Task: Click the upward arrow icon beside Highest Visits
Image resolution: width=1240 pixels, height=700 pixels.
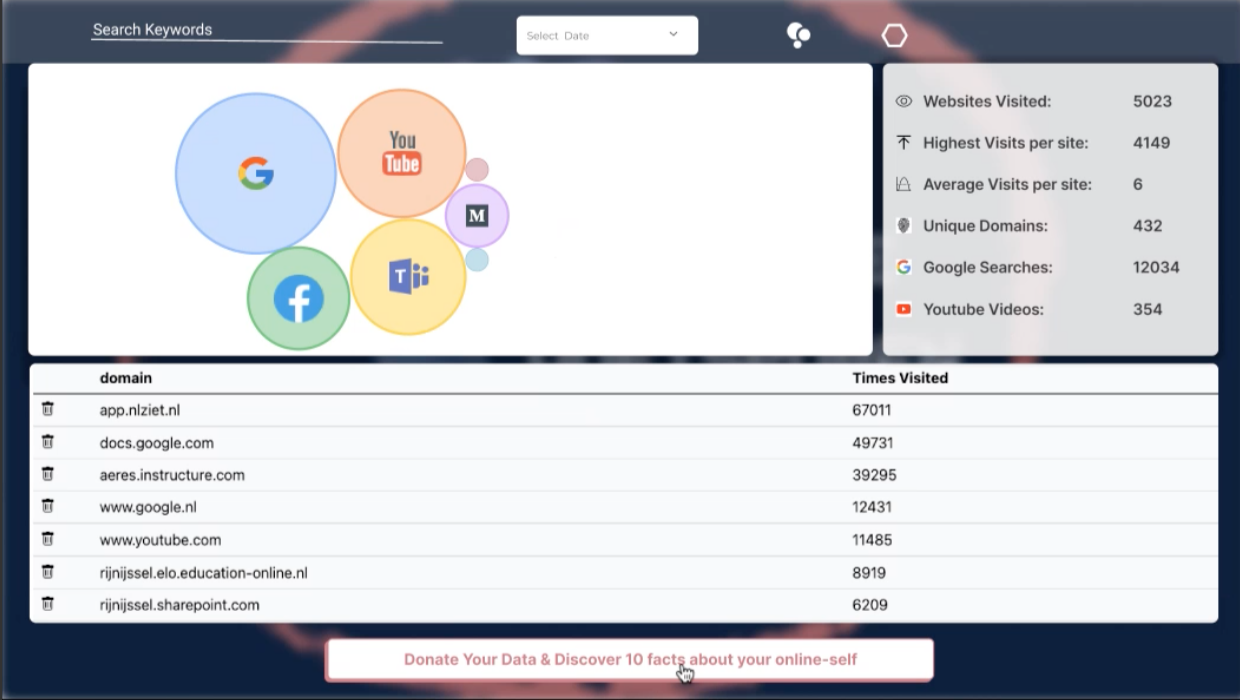Action: (904, 143)
